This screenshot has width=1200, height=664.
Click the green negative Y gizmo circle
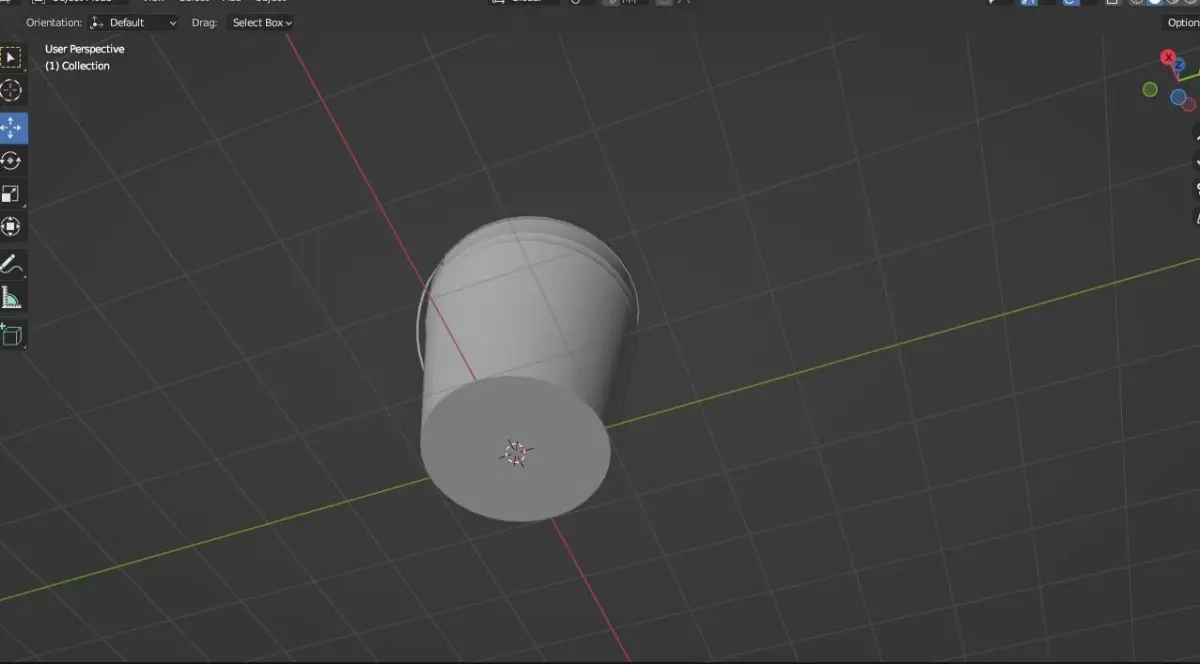[x=1150, y=90]
